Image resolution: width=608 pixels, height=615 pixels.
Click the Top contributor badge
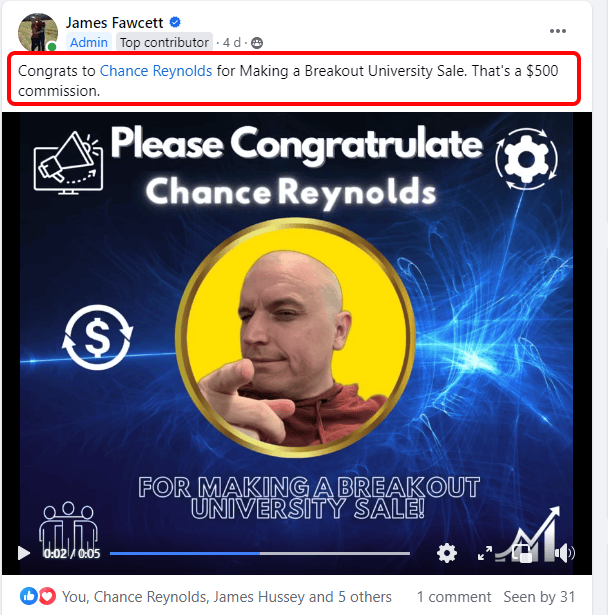coord(164,42)
